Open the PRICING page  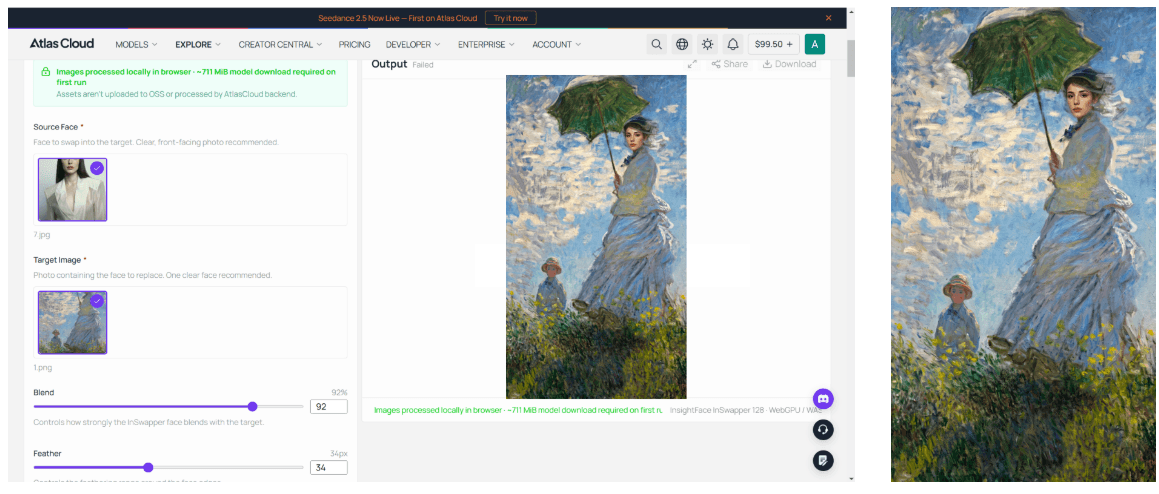click(x=355, y=44)
